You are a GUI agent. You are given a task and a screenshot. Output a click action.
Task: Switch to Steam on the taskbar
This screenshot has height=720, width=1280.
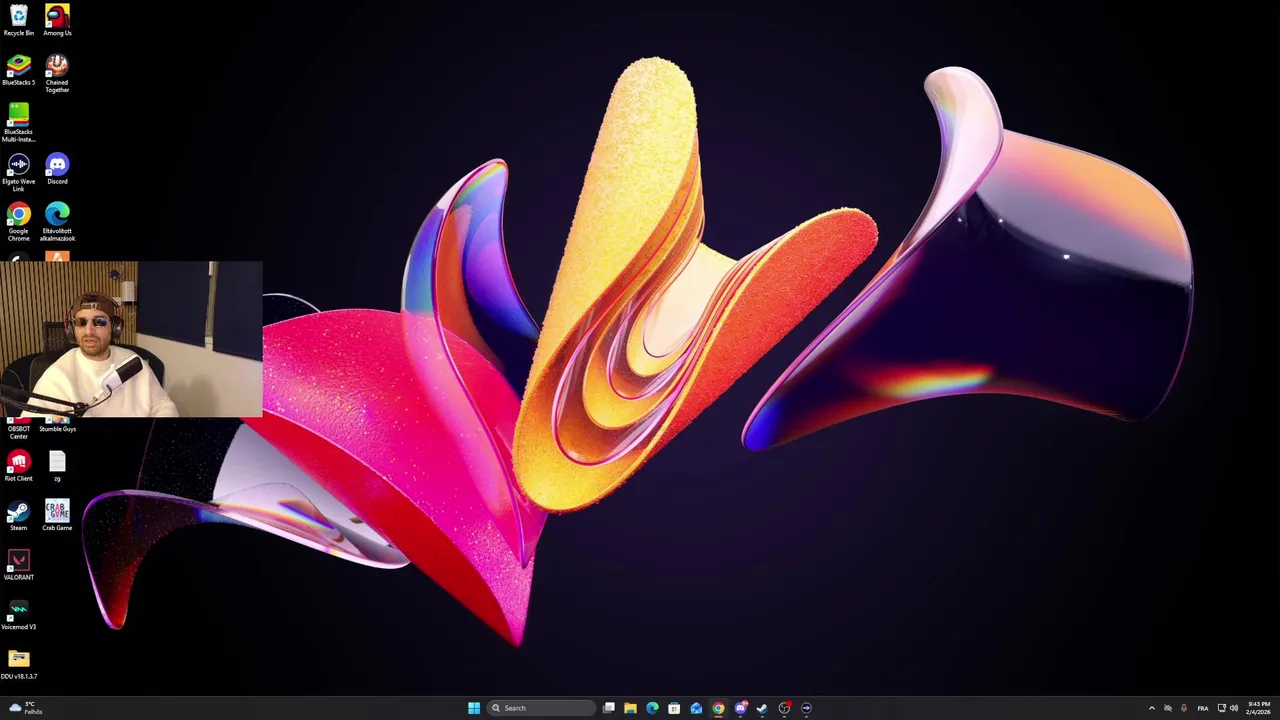click(762, 708)
